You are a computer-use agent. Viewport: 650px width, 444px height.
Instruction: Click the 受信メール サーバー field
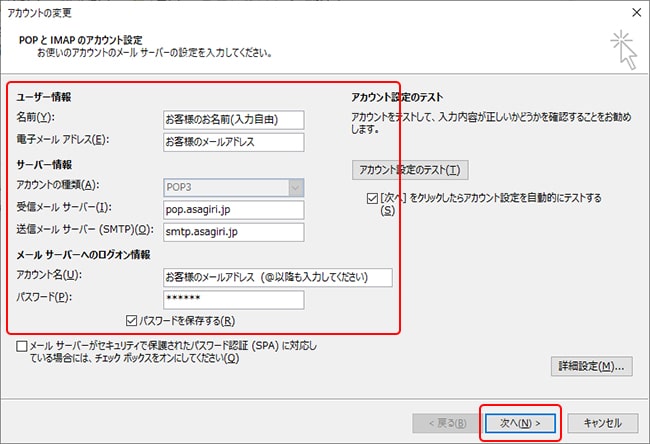[x=233, y=210]
